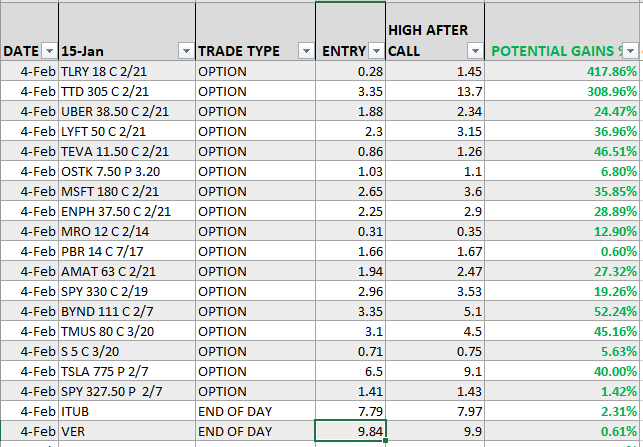
Task: Select cell TSLA 775 P 2/7
Action: click(x=127, y=372)
